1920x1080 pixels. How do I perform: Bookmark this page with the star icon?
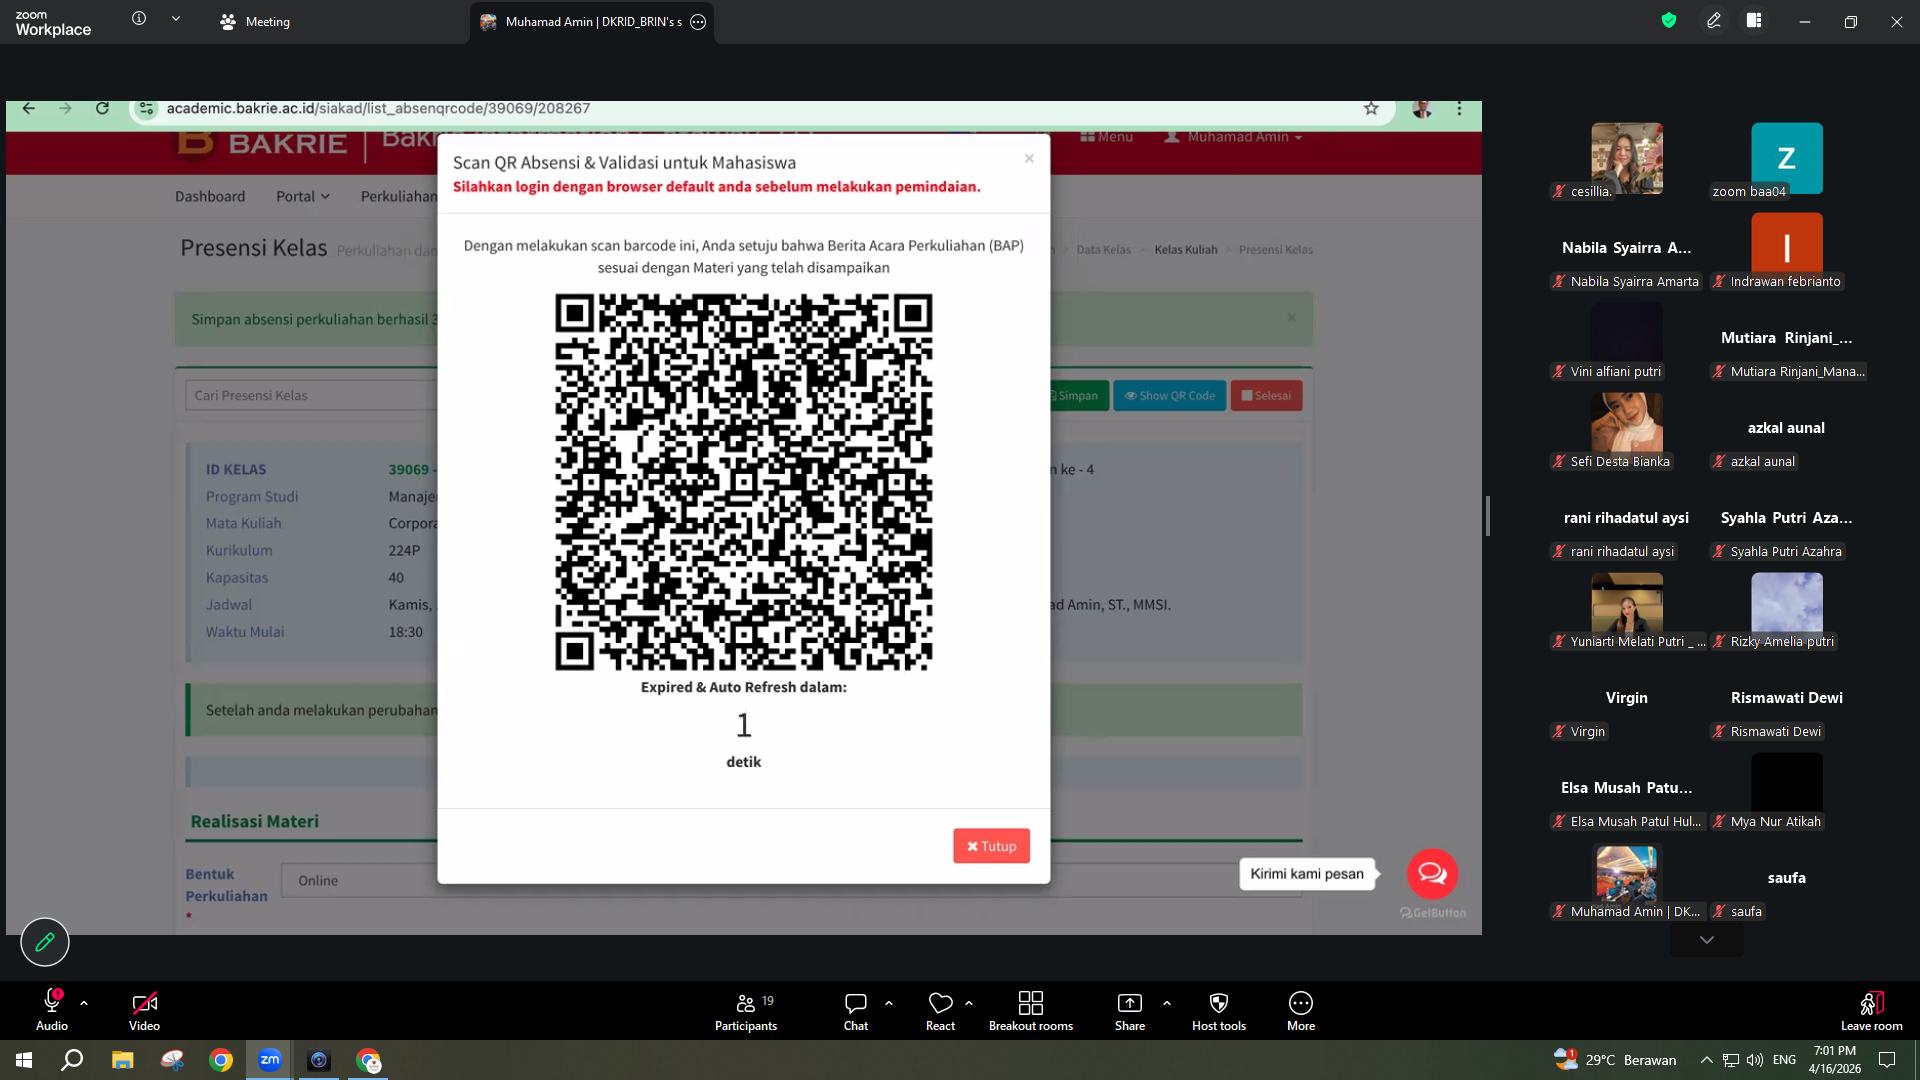point(1371,109)
